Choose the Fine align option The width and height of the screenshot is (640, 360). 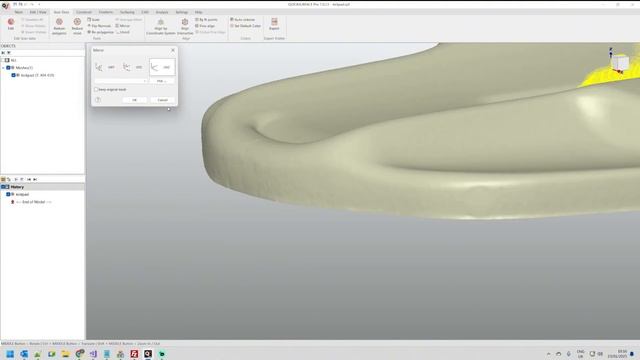[x=205, y=26]
